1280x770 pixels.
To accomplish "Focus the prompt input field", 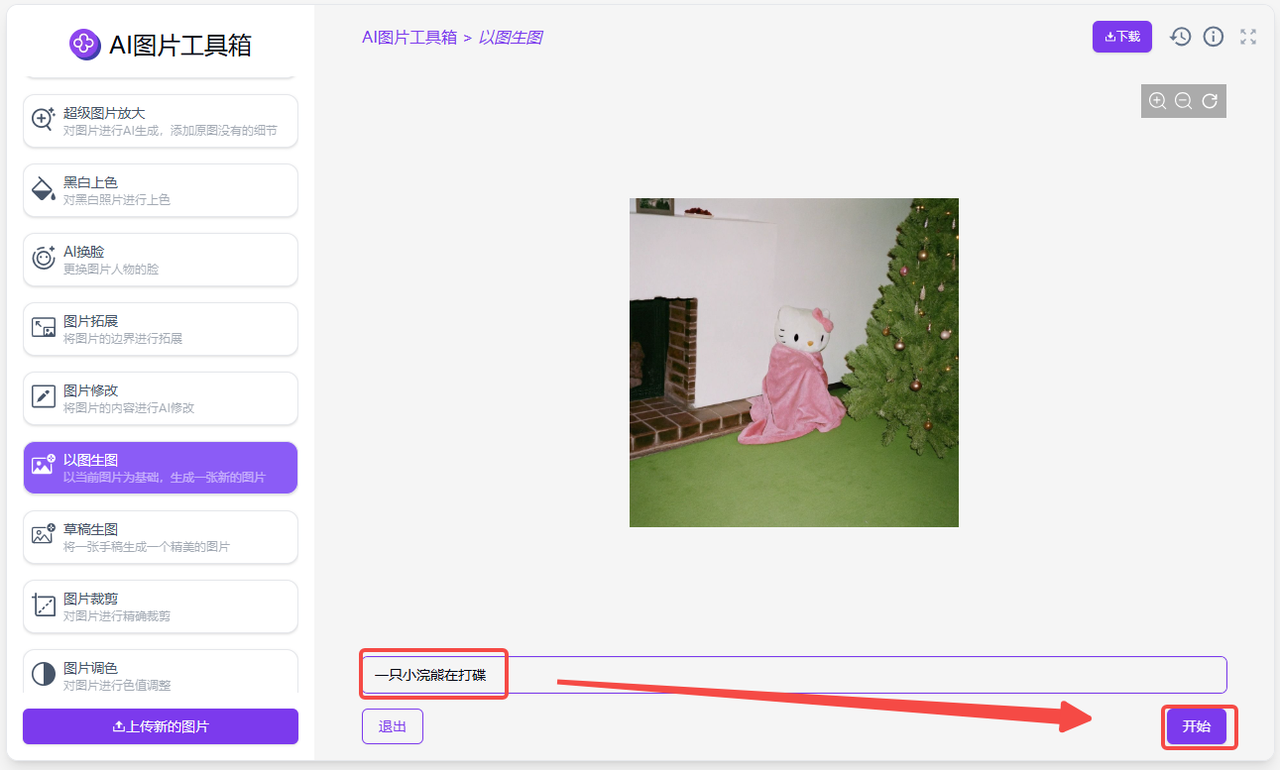I will point(794,675).
